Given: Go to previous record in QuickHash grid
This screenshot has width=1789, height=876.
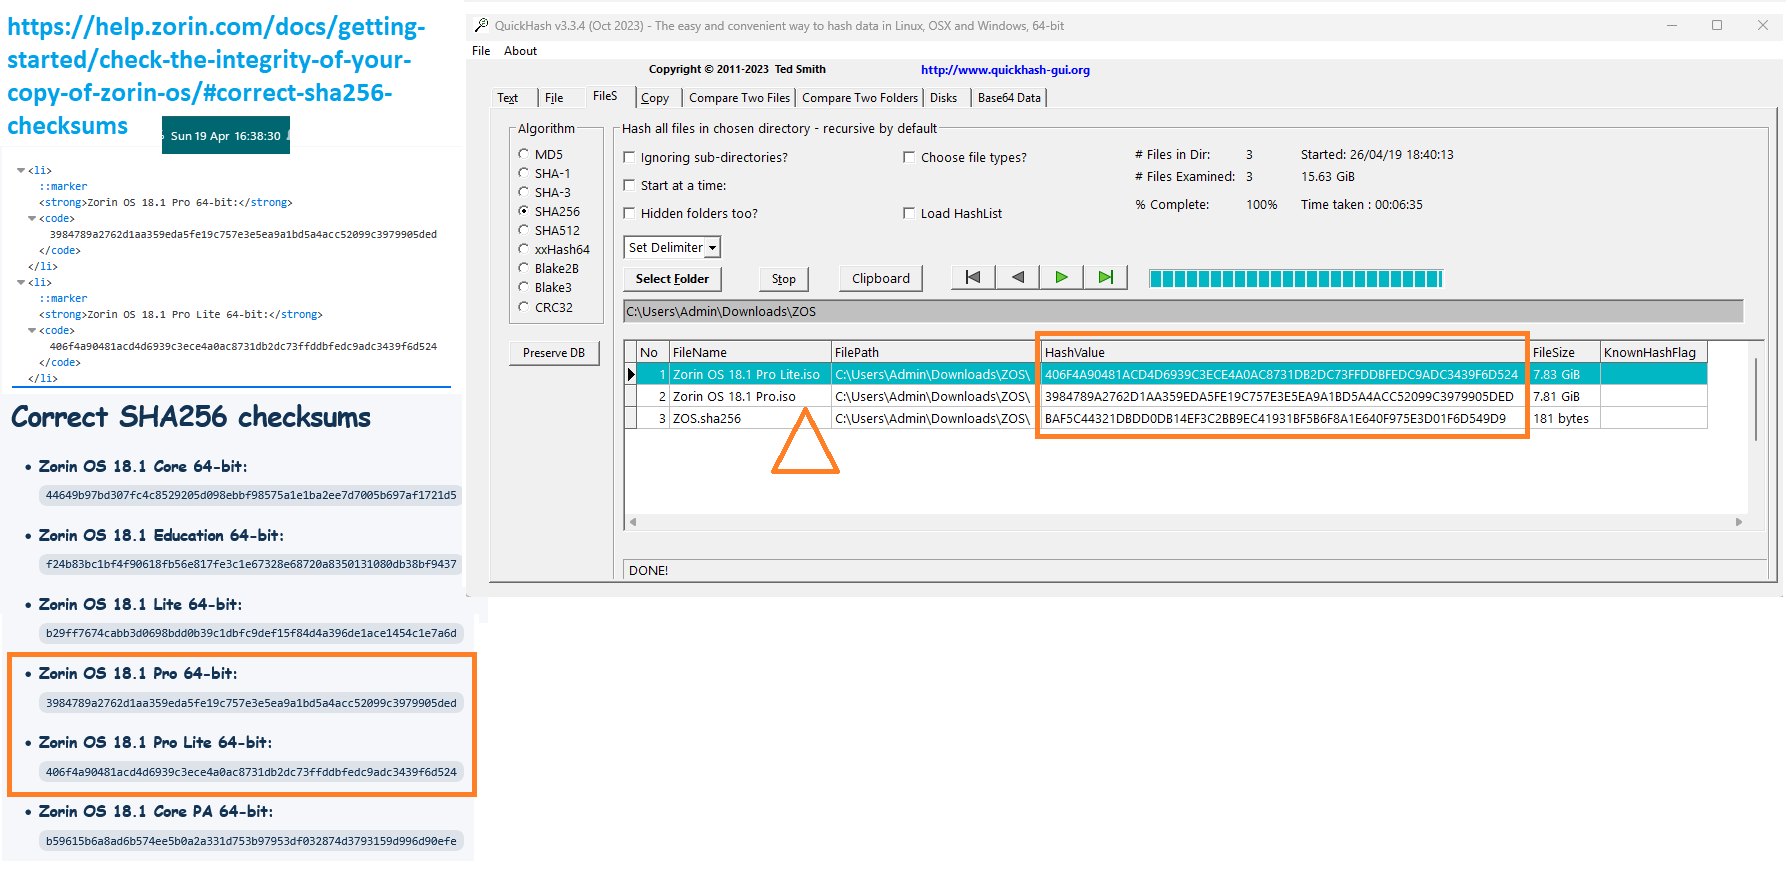Looking at the screenshot, I should click(x=1018, y=277).
